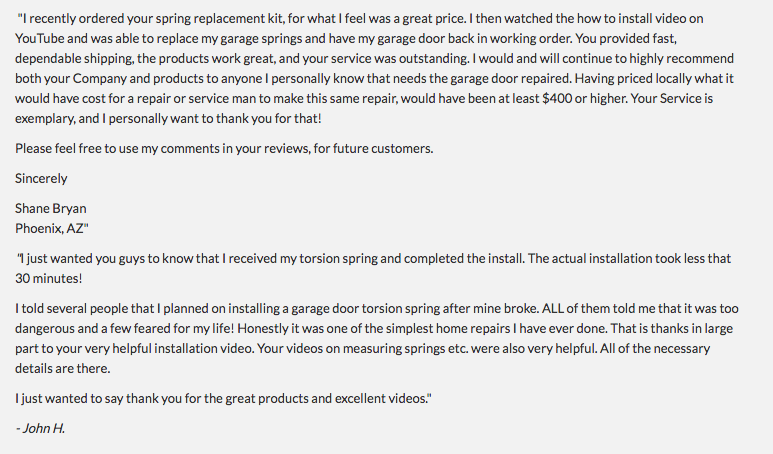773x454 pixels.
Task: Click the name "Shane Bryan"
Action: (x=51, y=208)
